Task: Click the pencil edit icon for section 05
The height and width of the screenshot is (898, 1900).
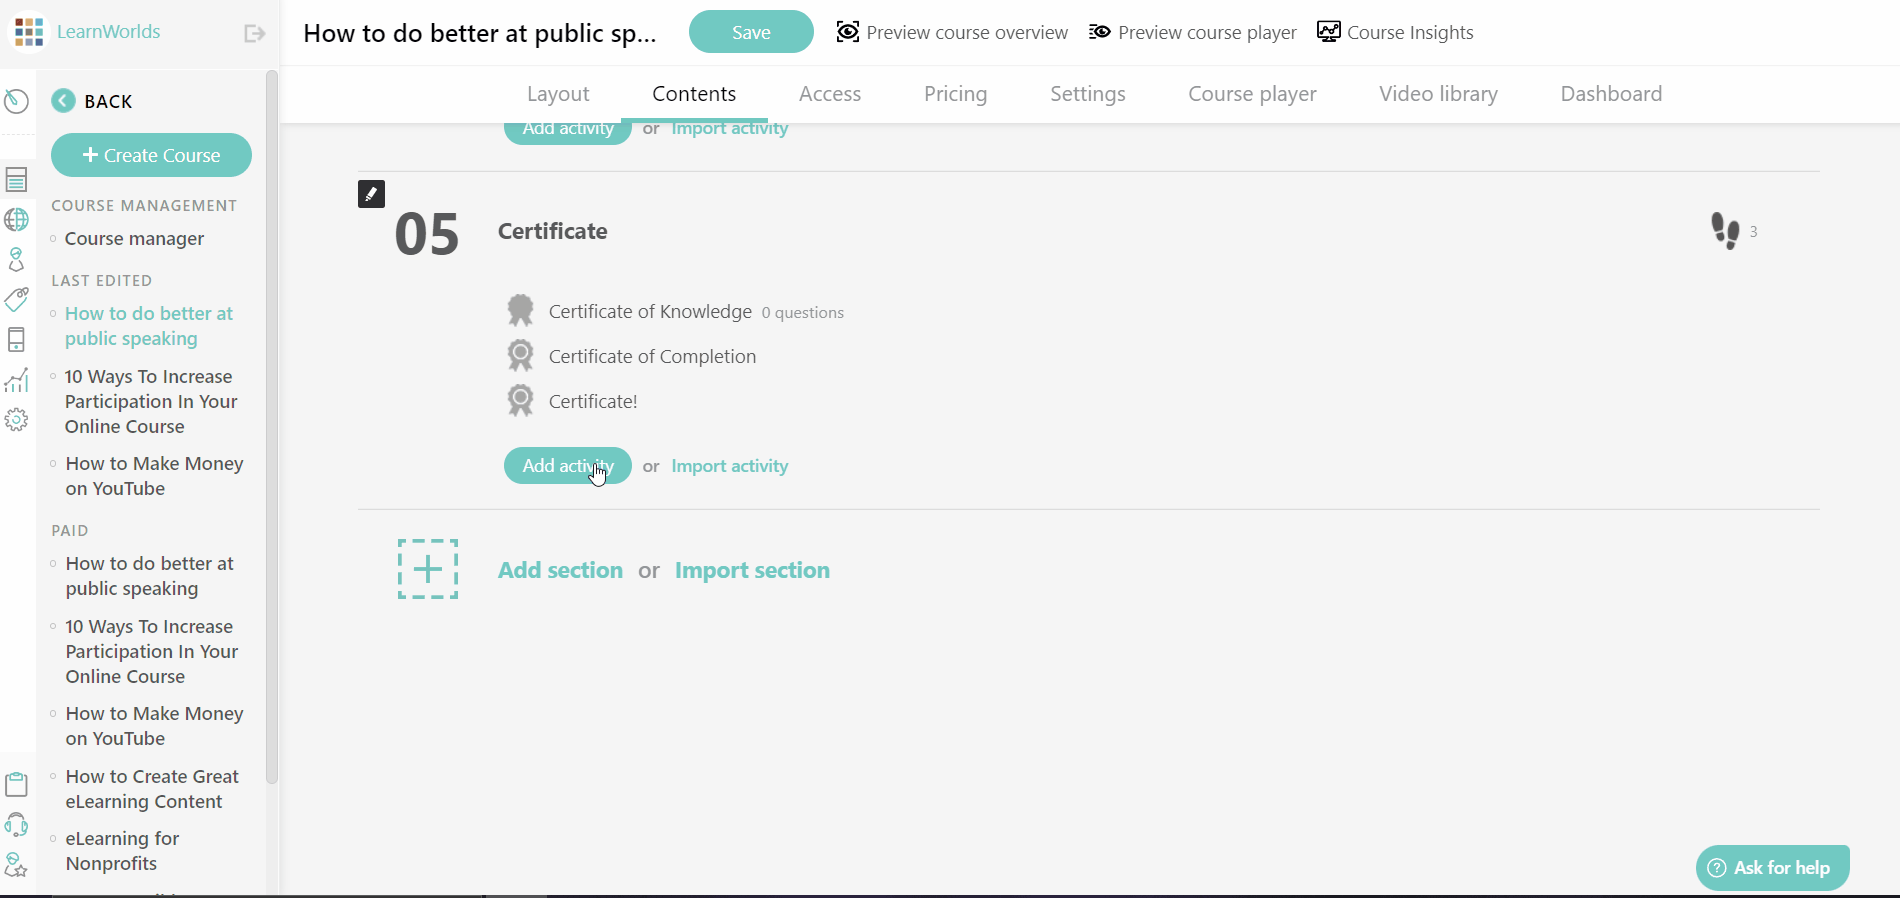Action: click(371, 194)
